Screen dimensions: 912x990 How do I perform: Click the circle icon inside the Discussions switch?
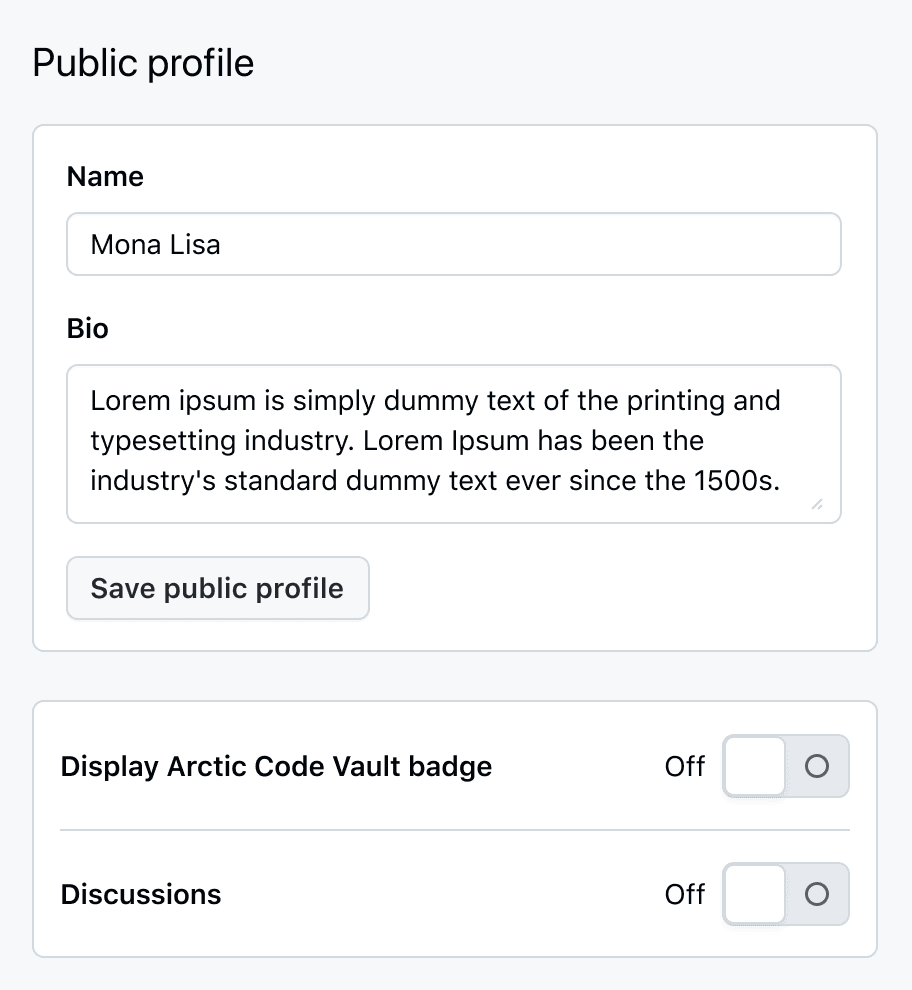pos(818,895)
